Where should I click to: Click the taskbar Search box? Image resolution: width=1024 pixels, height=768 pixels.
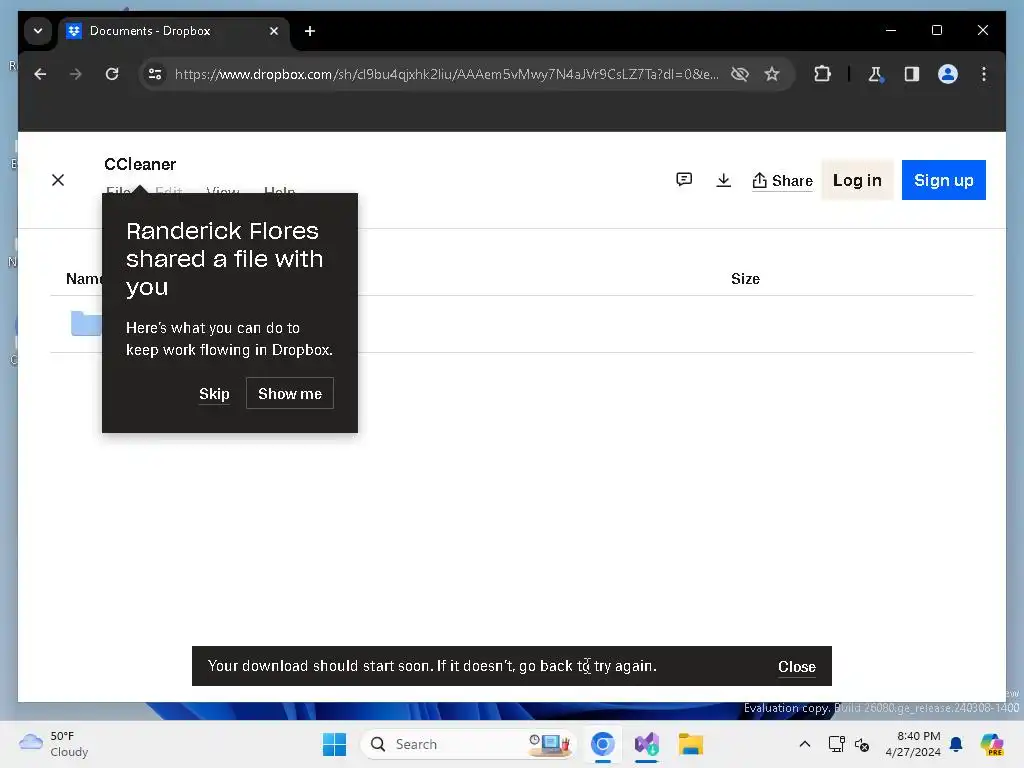468,744
